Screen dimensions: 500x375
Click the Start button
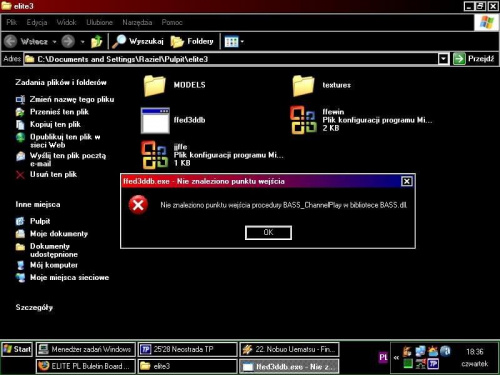pyautogui.click(x=17, y=349)
